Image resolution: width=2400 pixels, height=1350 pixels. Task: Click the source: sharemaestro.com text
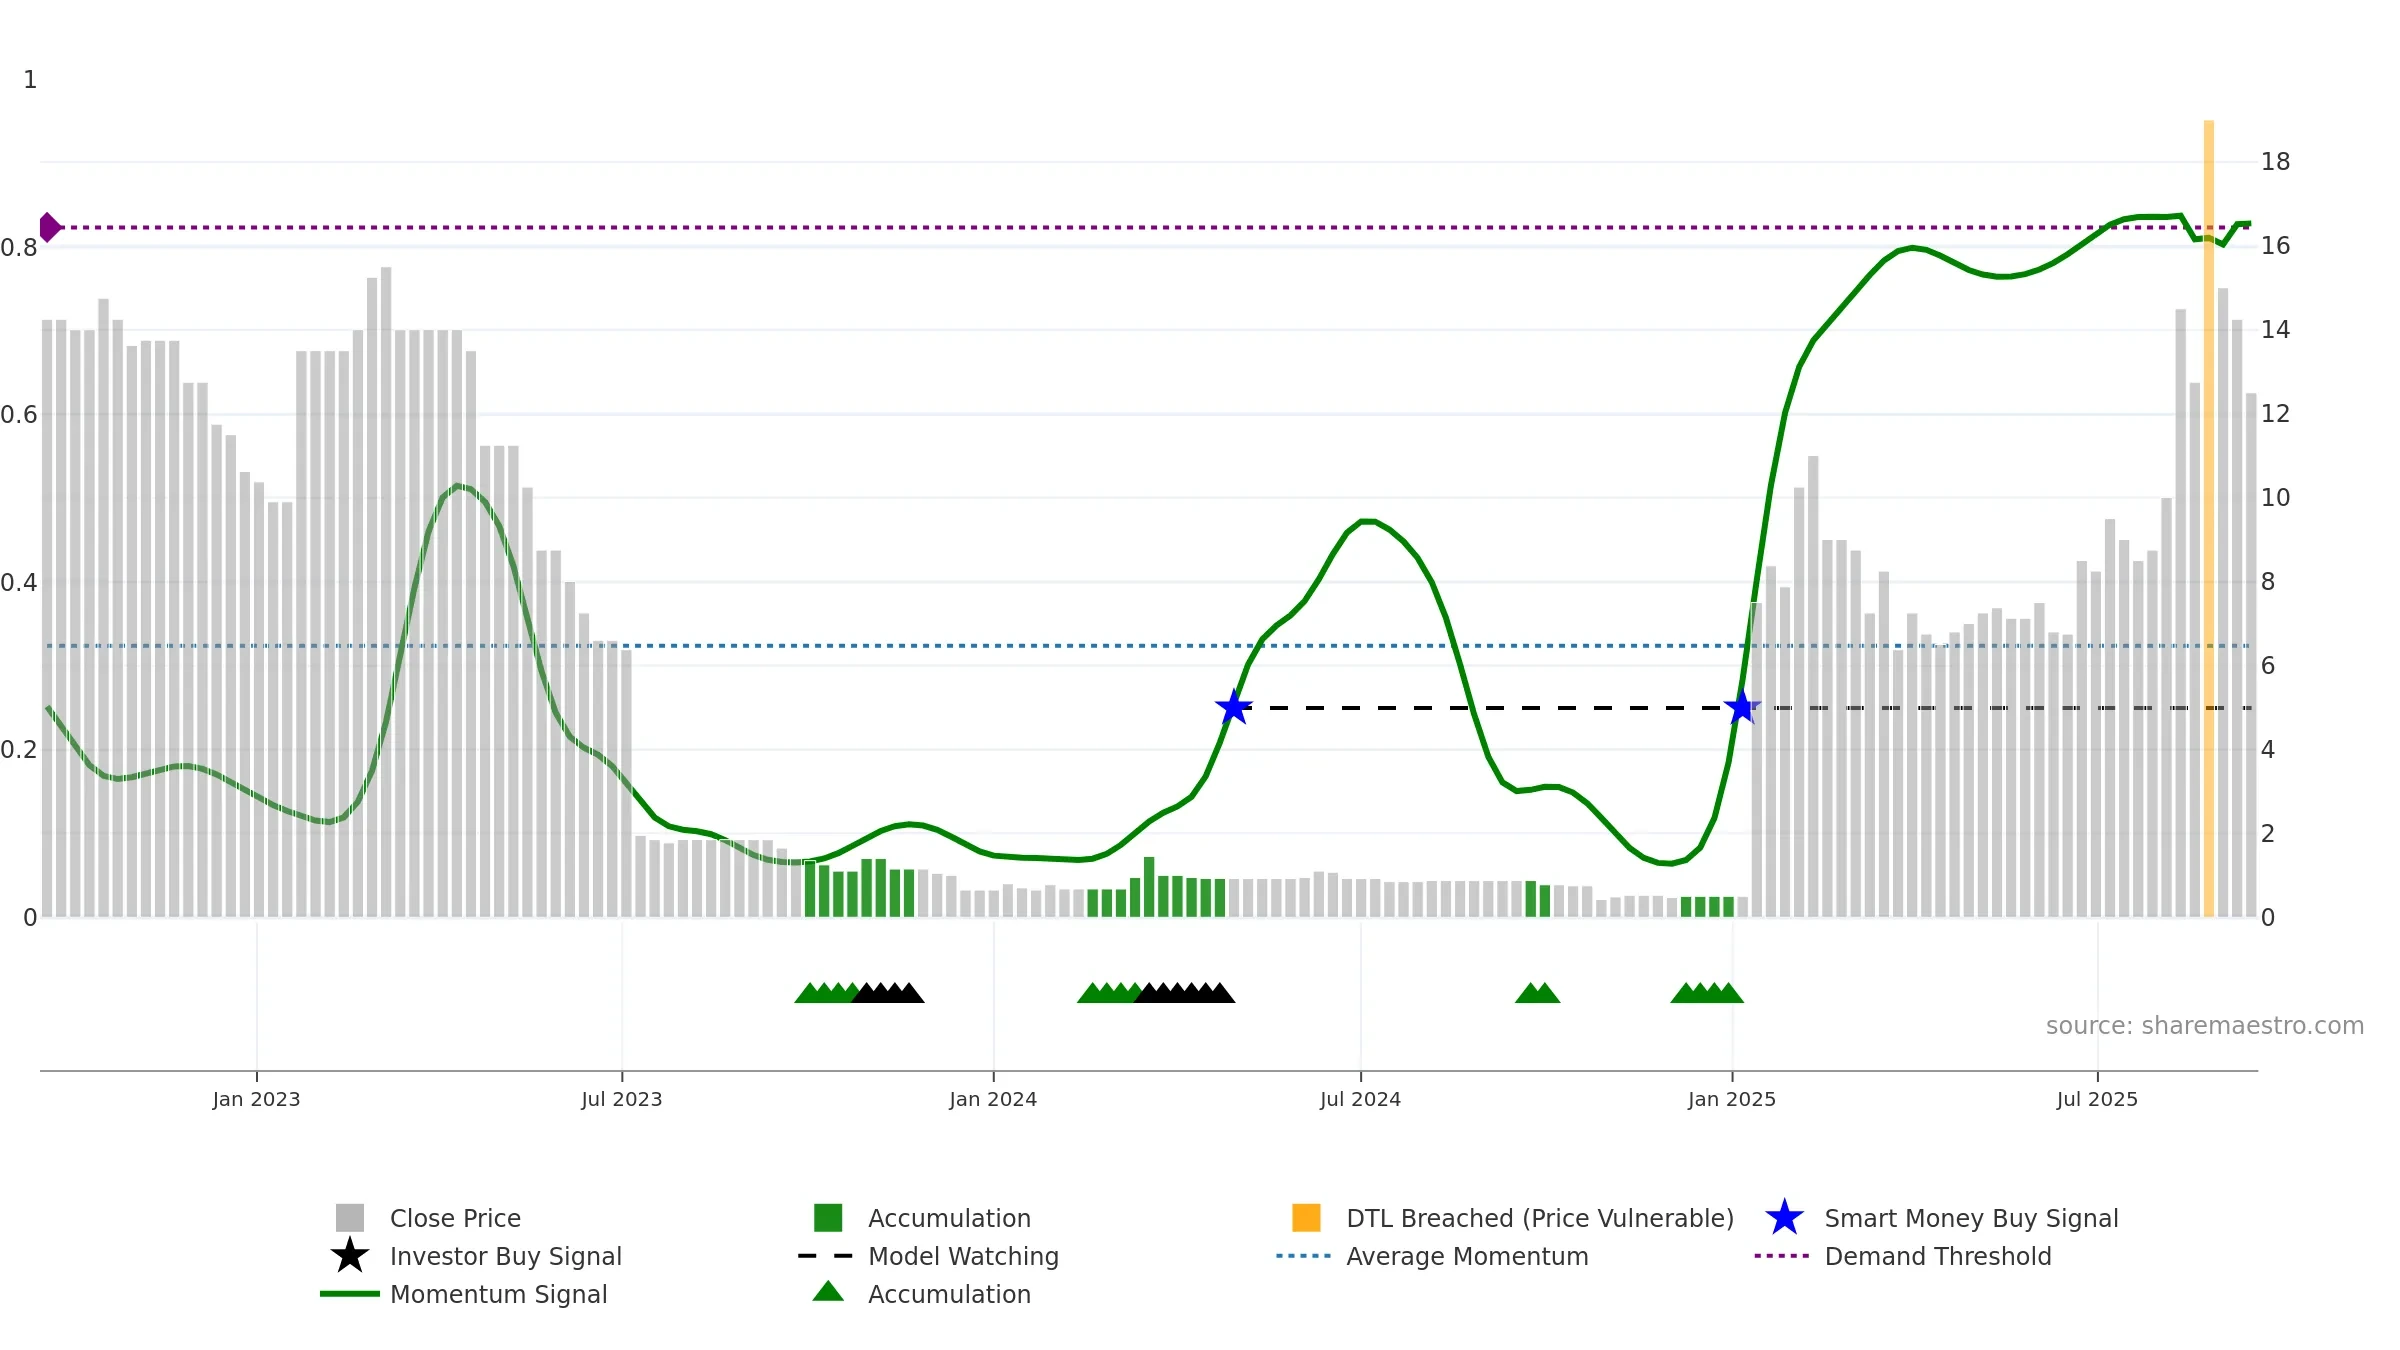(x=2205, y=1026)
